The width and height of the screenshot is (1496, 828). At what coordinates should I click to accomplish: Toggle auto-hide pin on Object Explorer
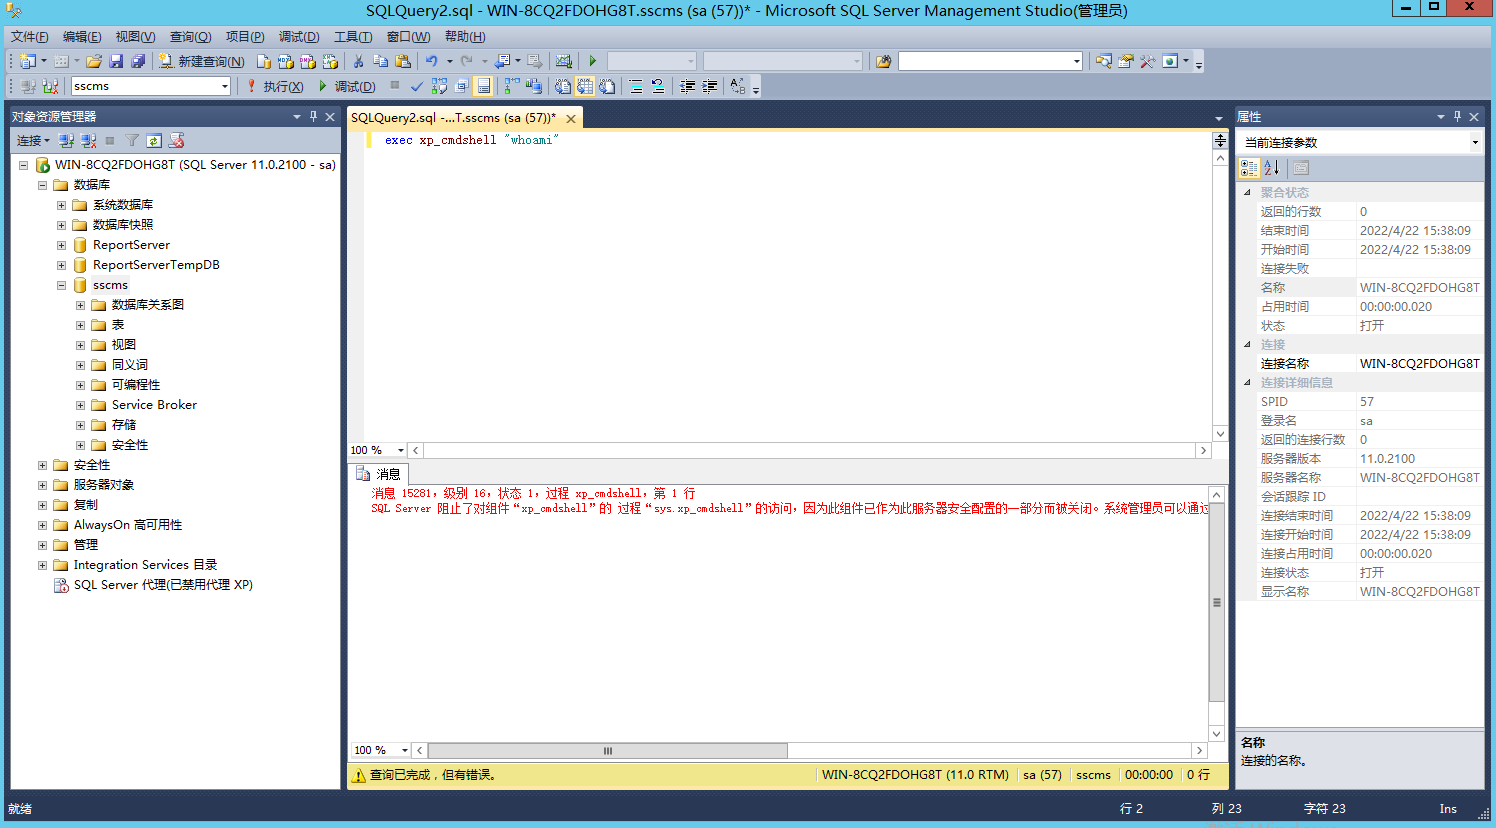313,116
